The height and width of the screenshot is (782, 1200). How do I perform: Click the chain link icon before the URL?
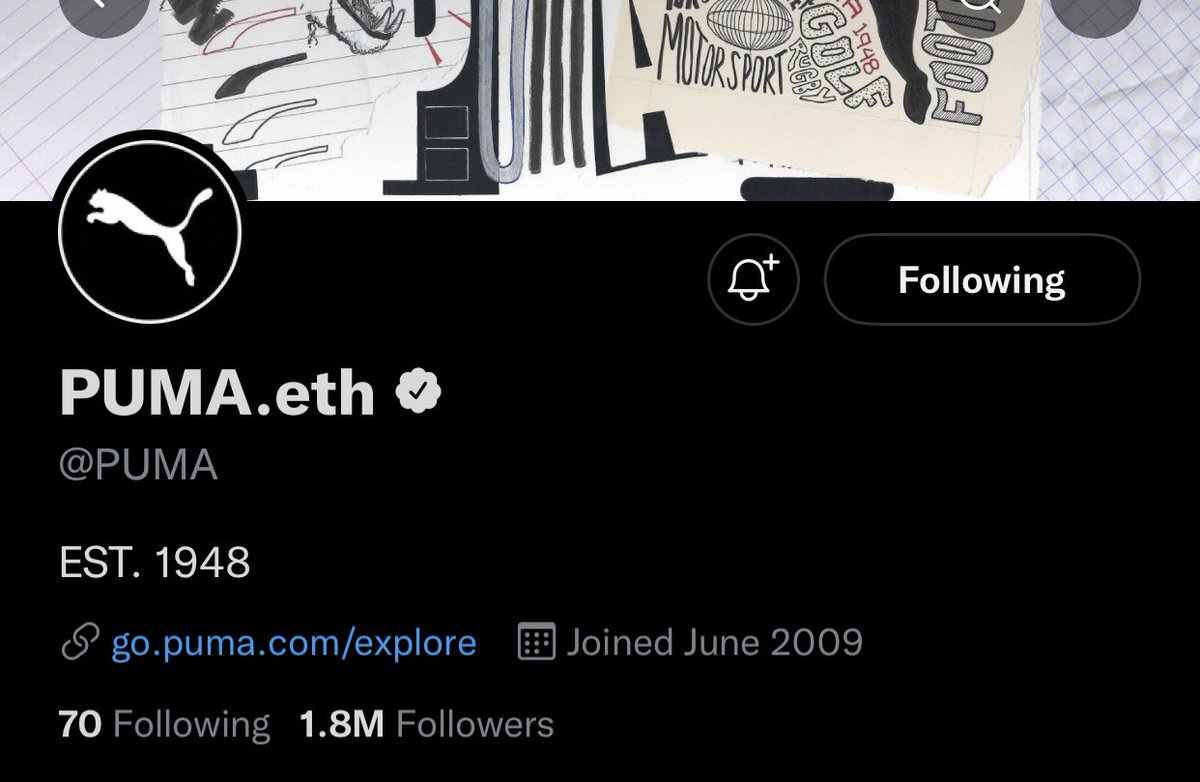pyautogui.click(x=80, y=642)
